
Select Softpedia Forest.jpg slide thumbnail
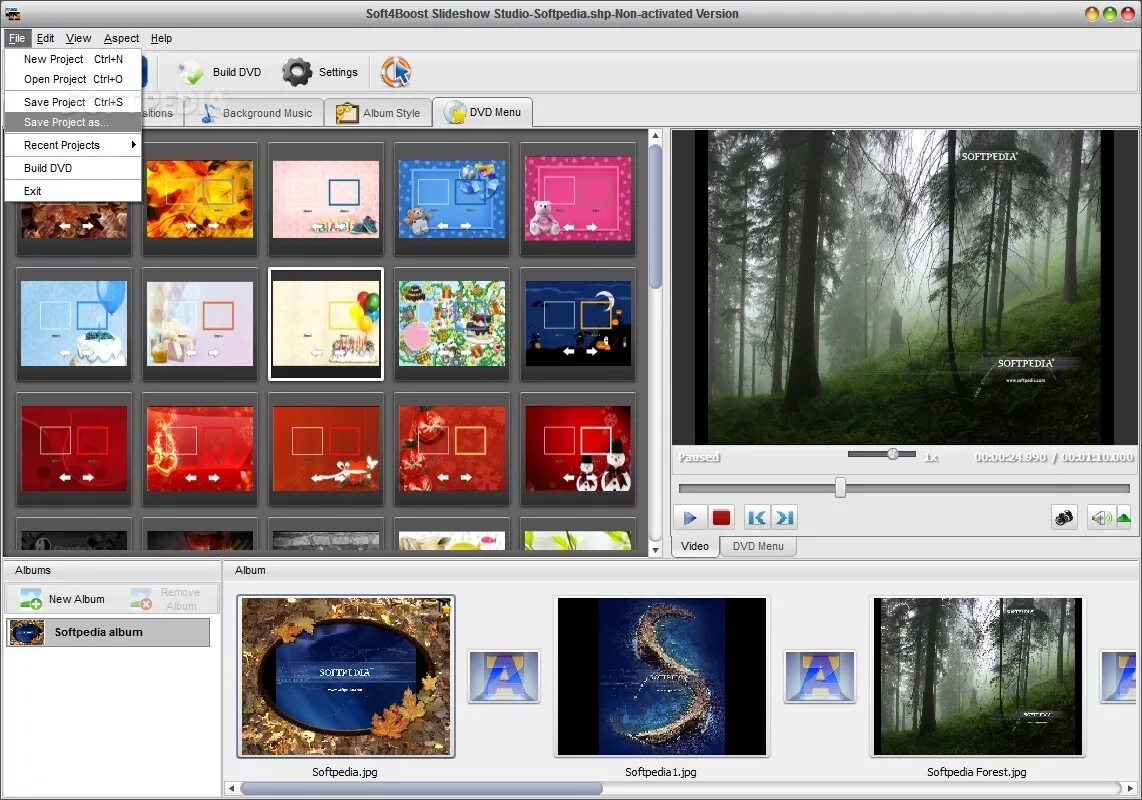click(977, 677)
